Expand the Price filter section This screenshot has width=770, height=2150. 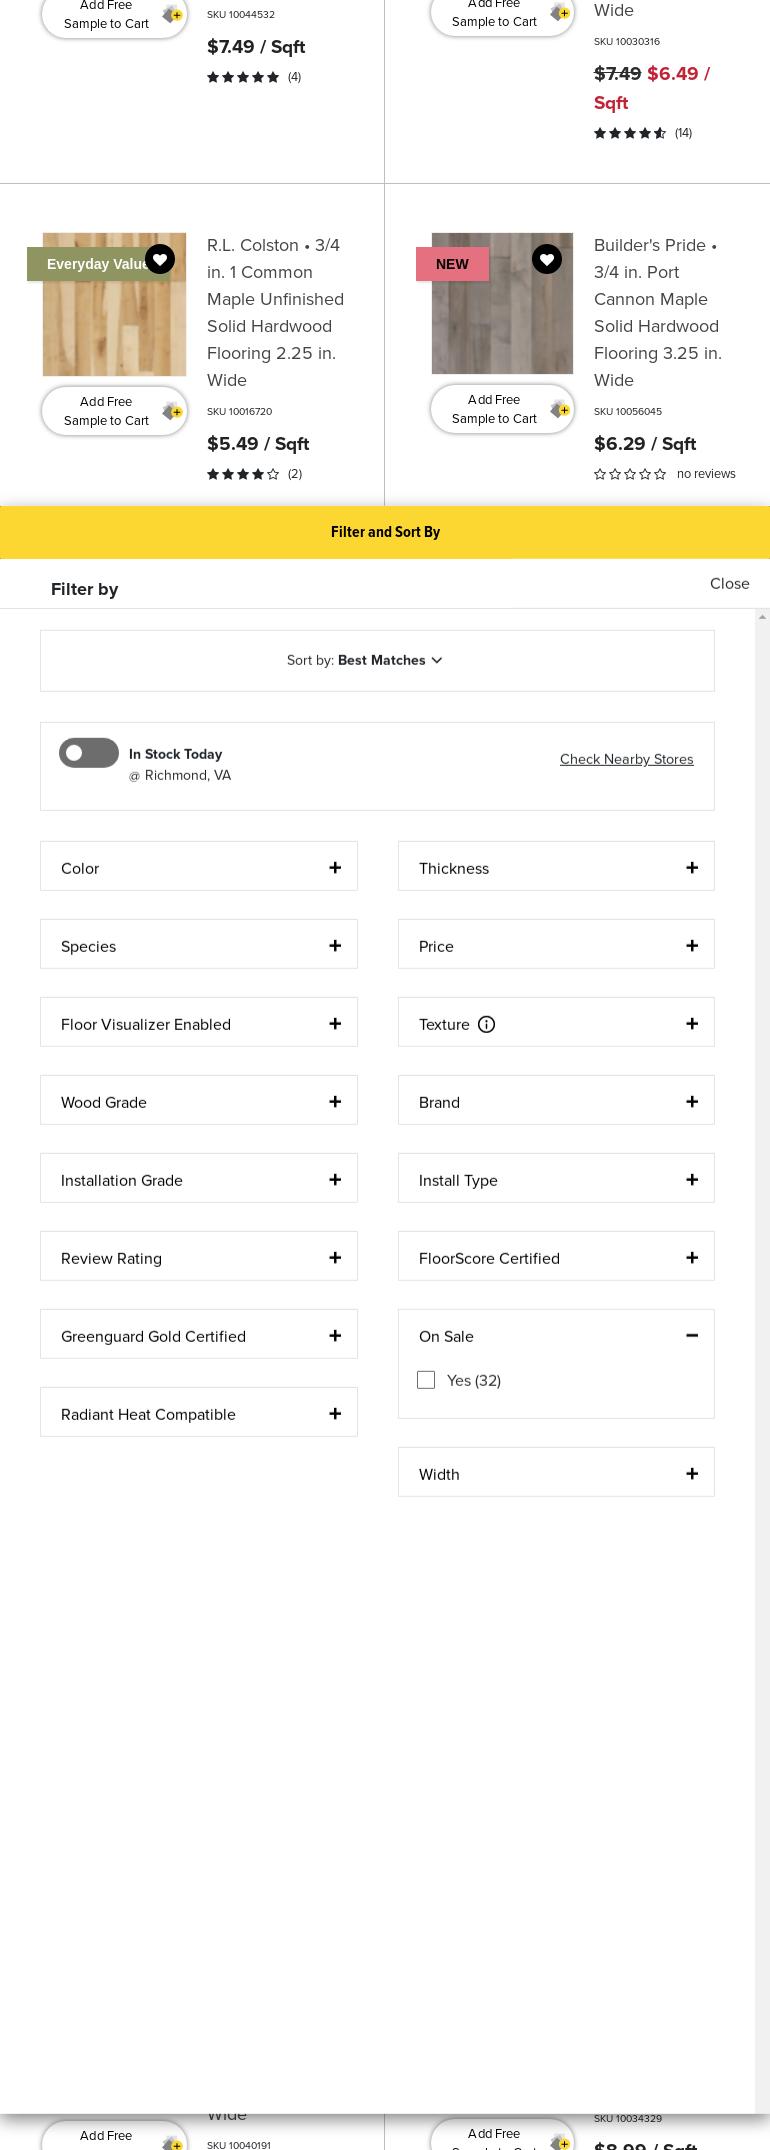point(556,946)
